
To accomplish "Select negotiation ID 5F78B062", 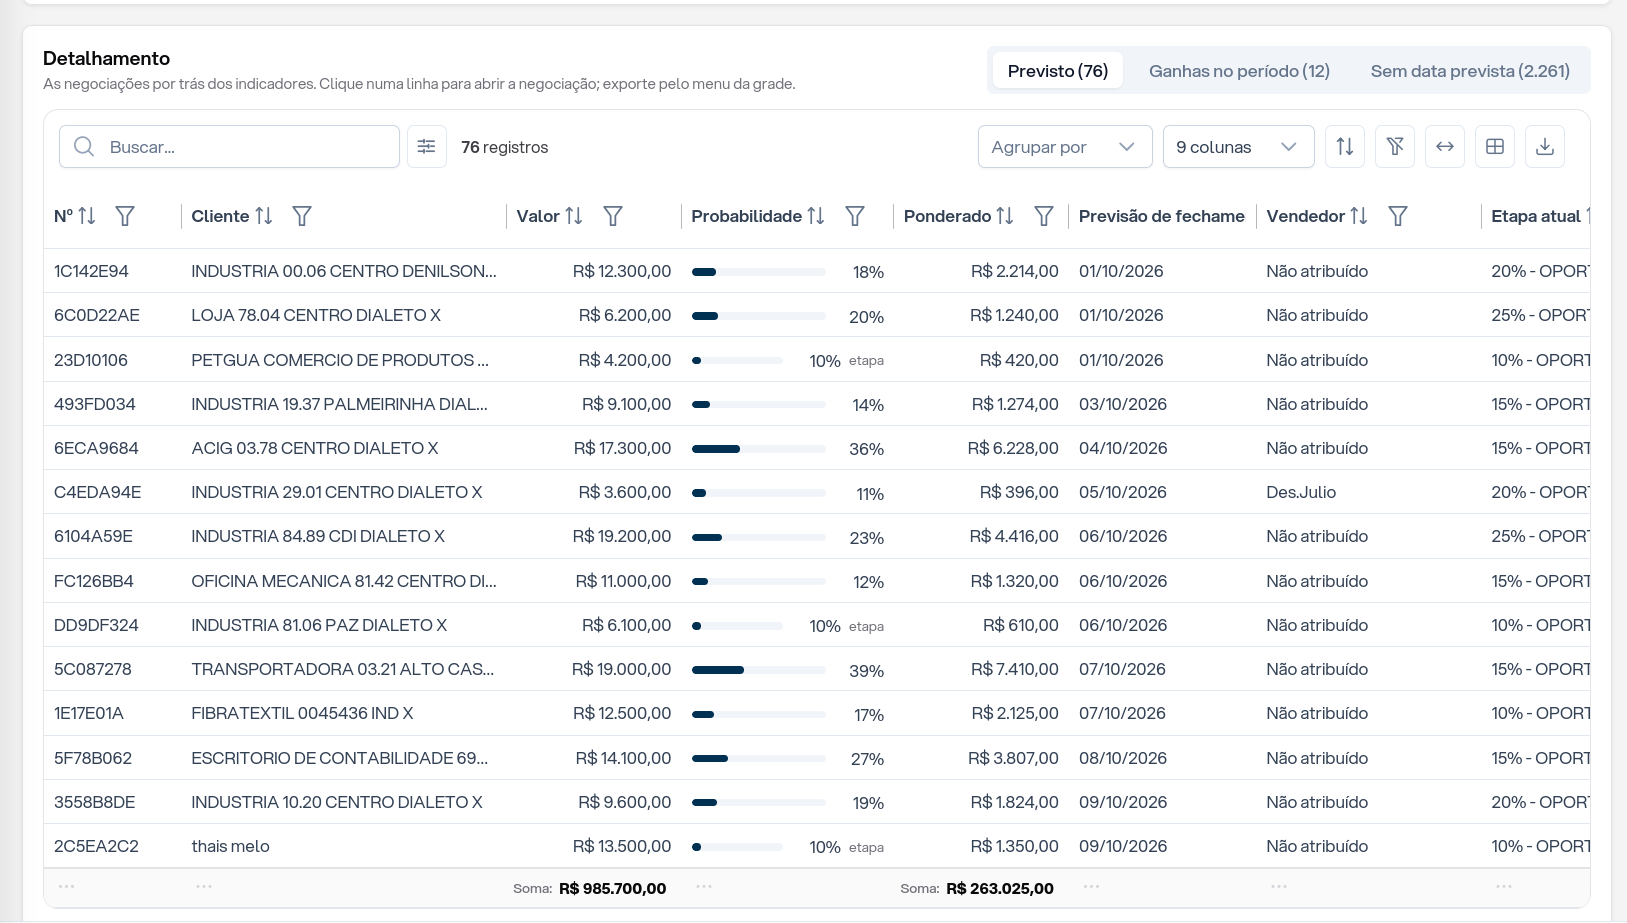I will tap(93, 758).
